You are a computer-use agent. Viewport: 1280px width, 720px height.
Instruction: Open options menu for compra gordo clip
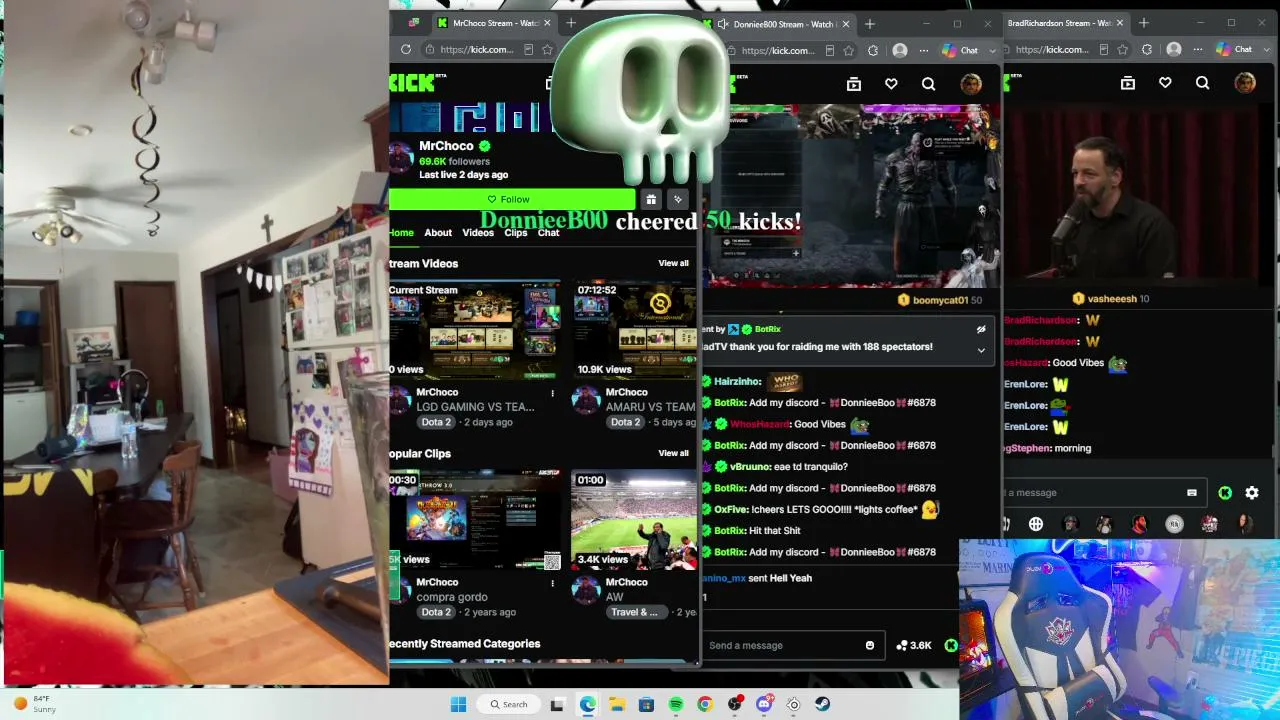pyautogui.click(x=552, y=583)
